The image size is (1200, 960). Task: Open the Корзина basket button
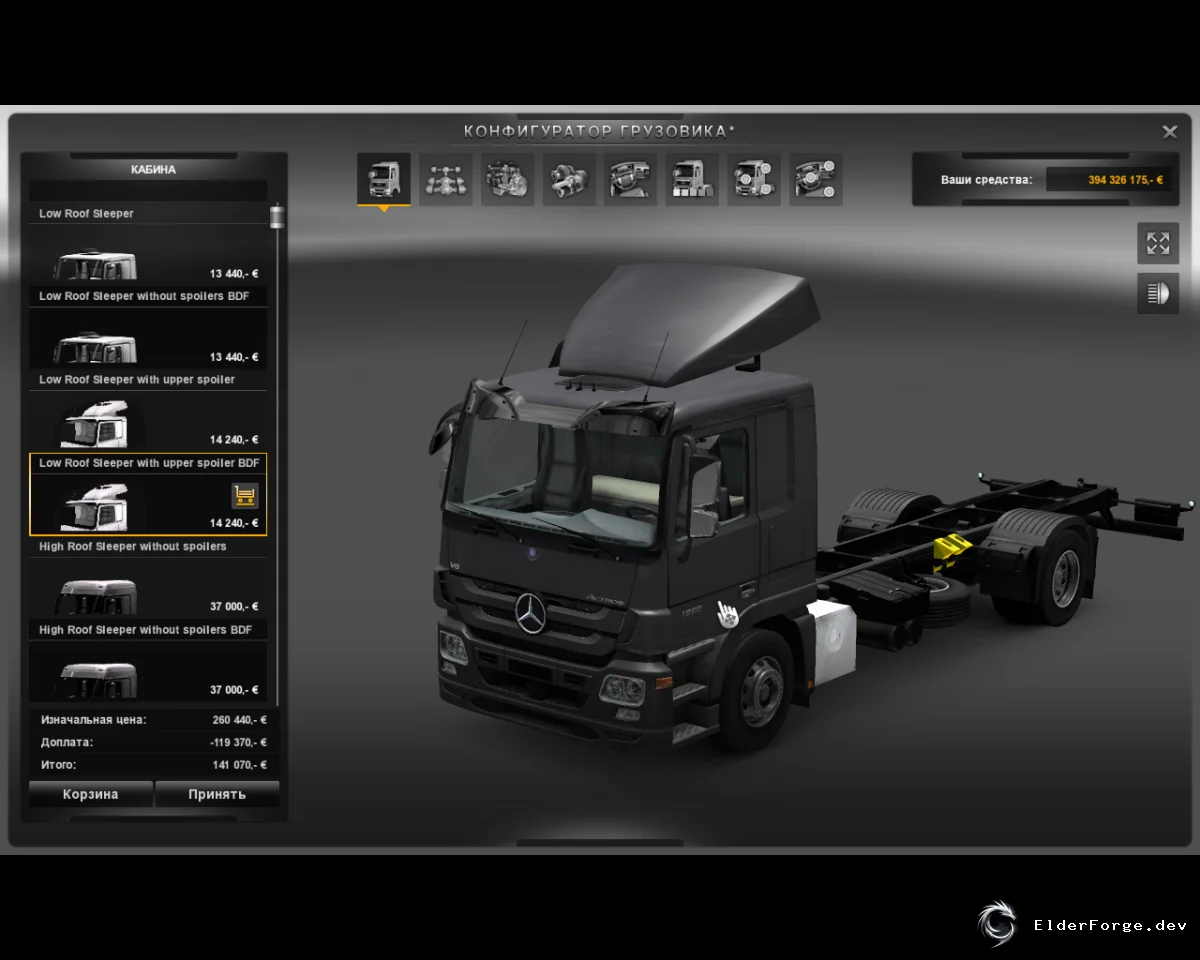[x=91, y=794]
